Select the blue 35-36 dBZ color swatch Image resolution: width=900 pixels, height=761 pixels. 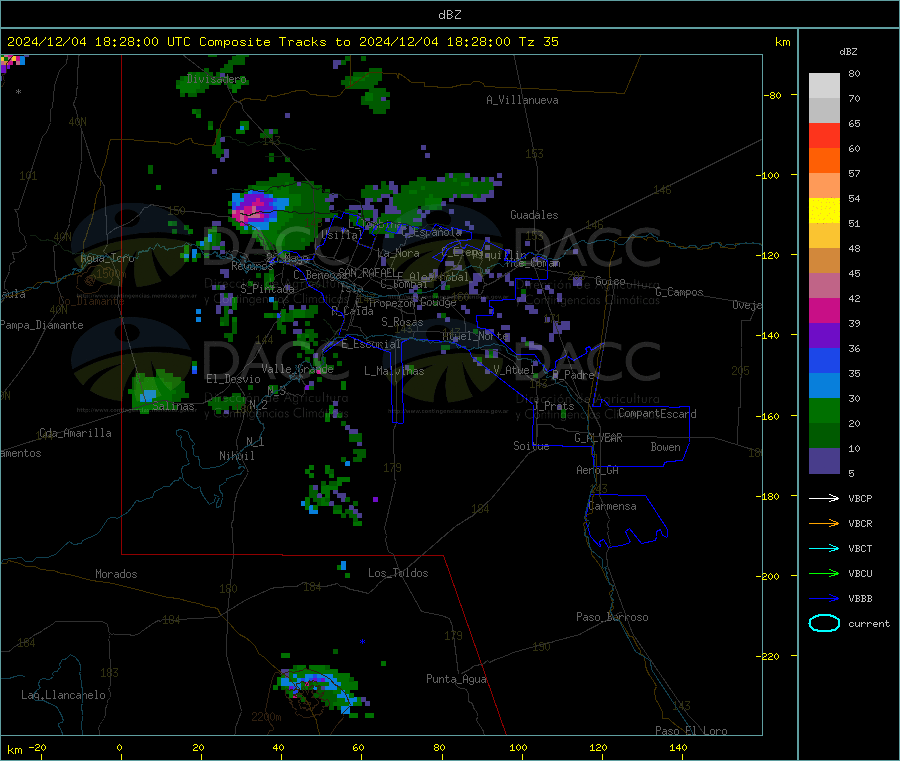[824, 360]
